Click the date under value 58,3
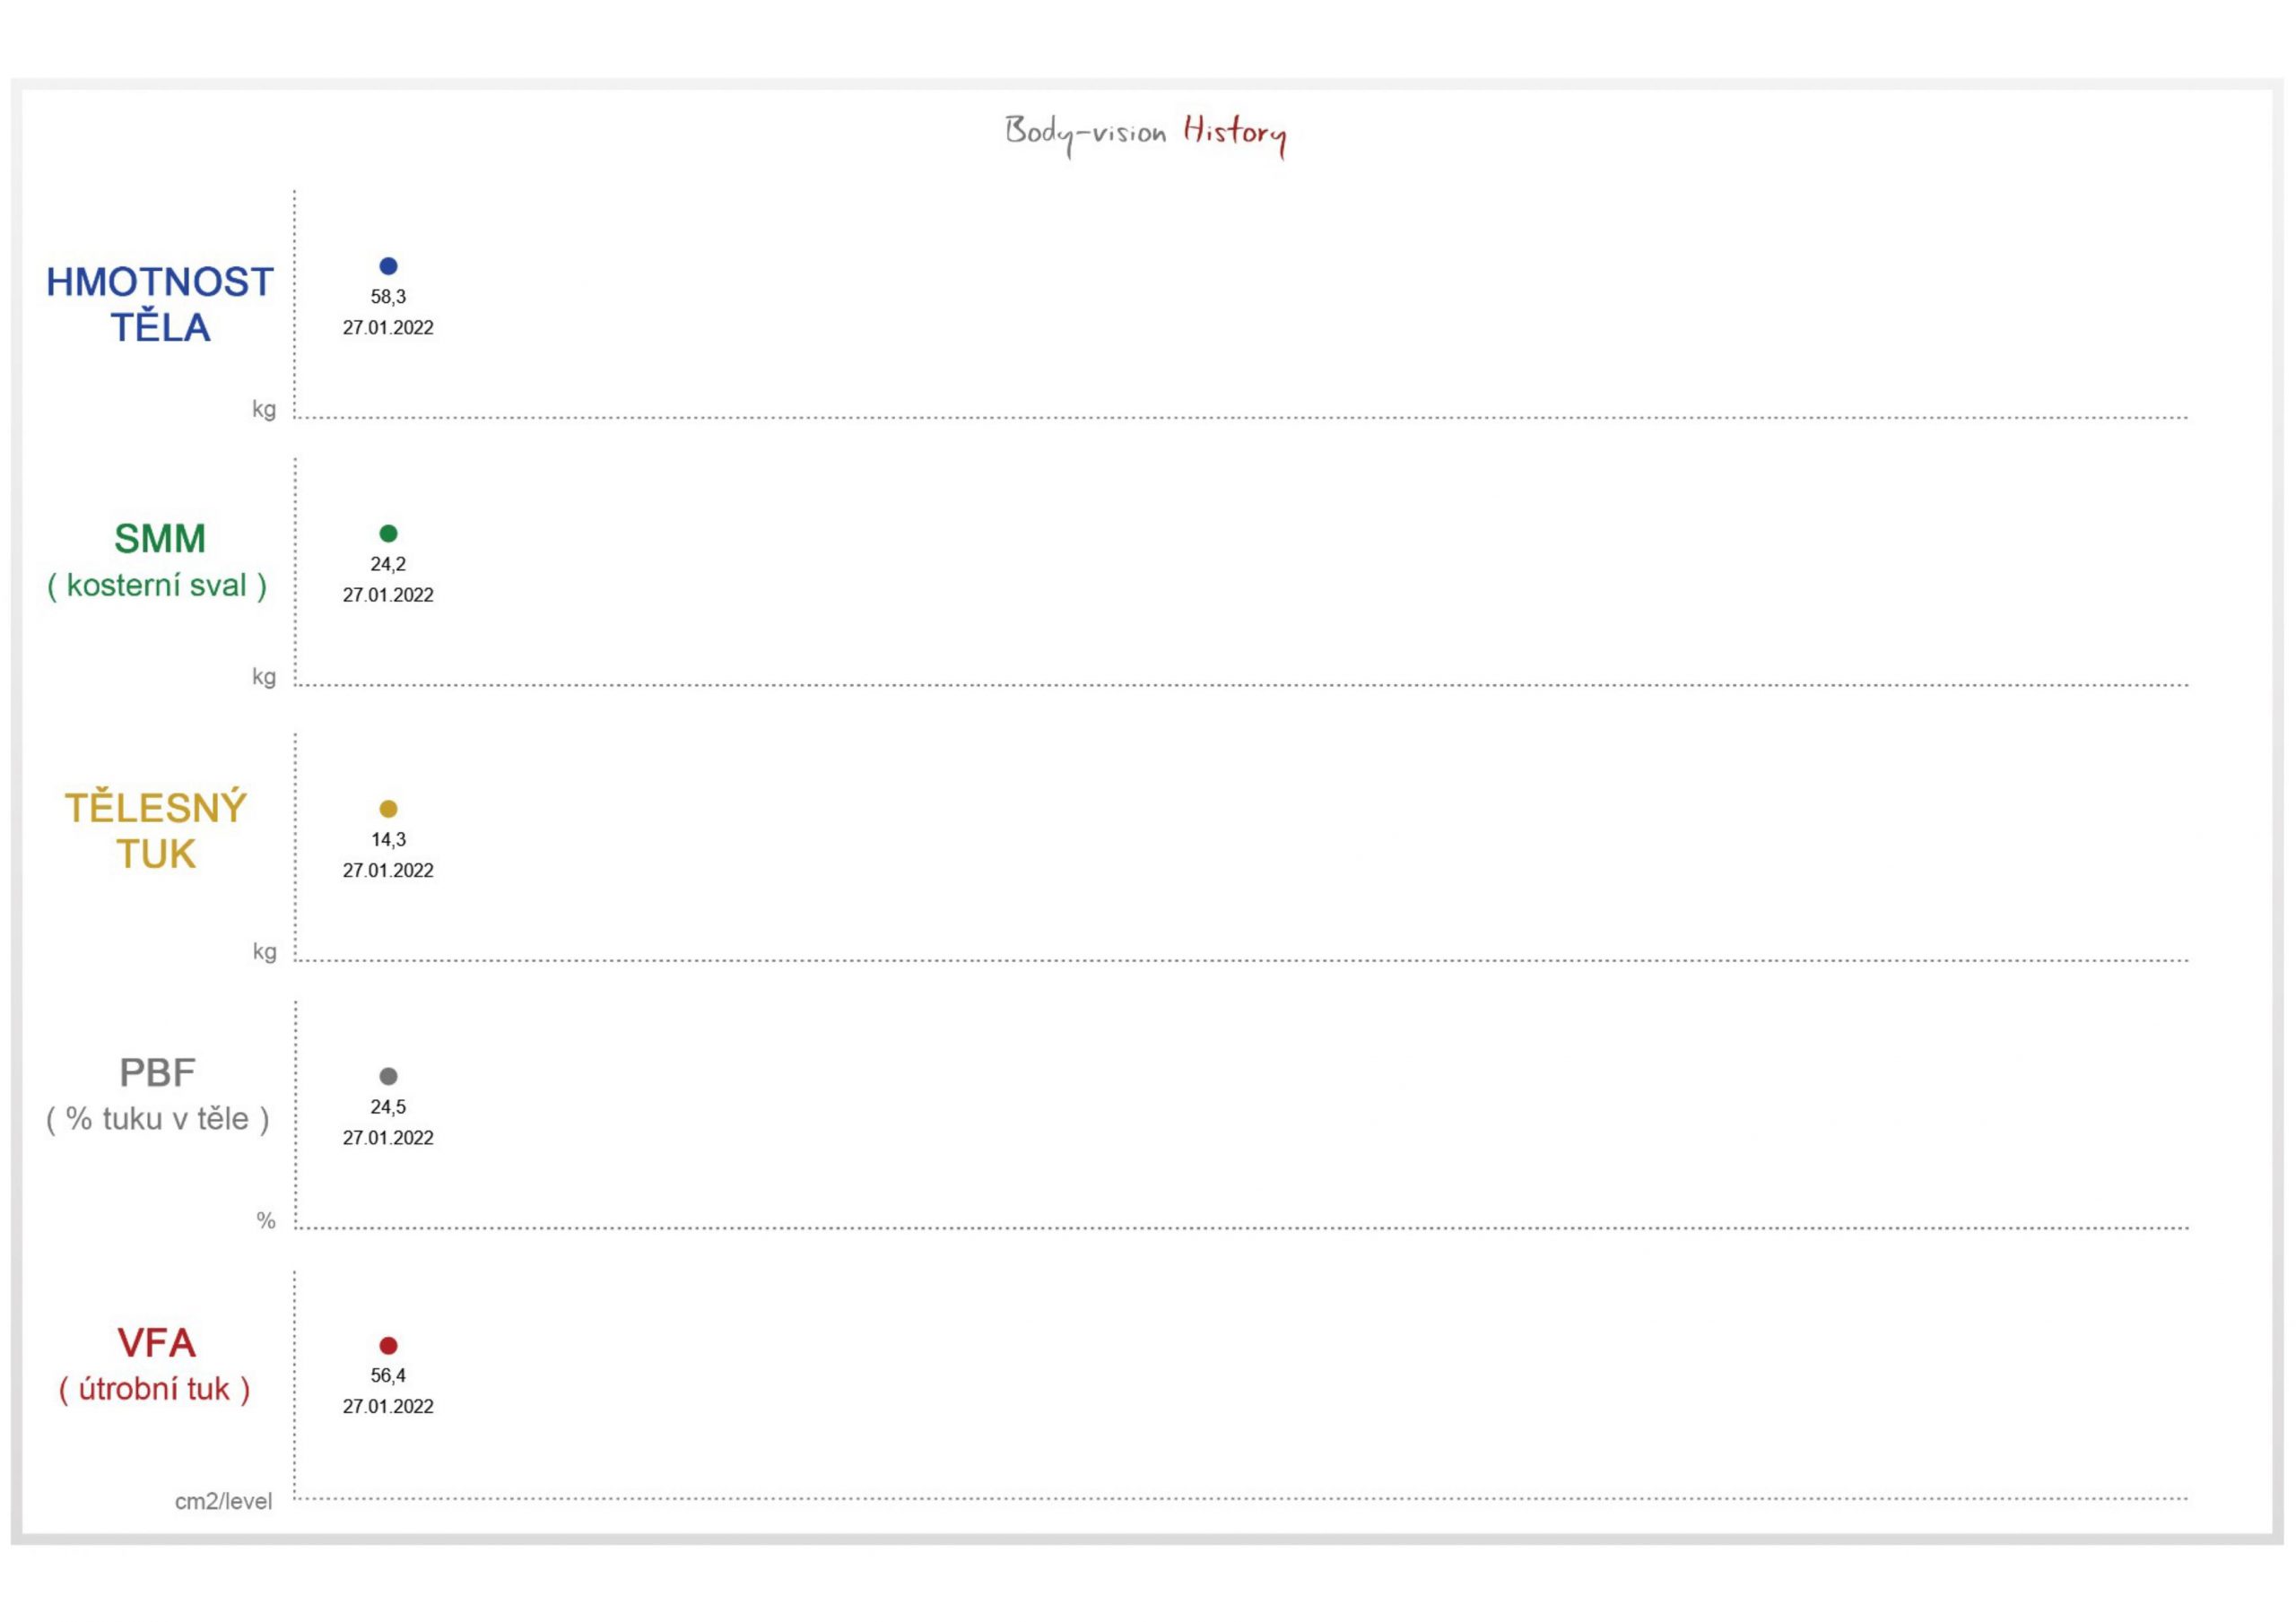Viewport: 2296px width, 1622px height. (388, 328)
